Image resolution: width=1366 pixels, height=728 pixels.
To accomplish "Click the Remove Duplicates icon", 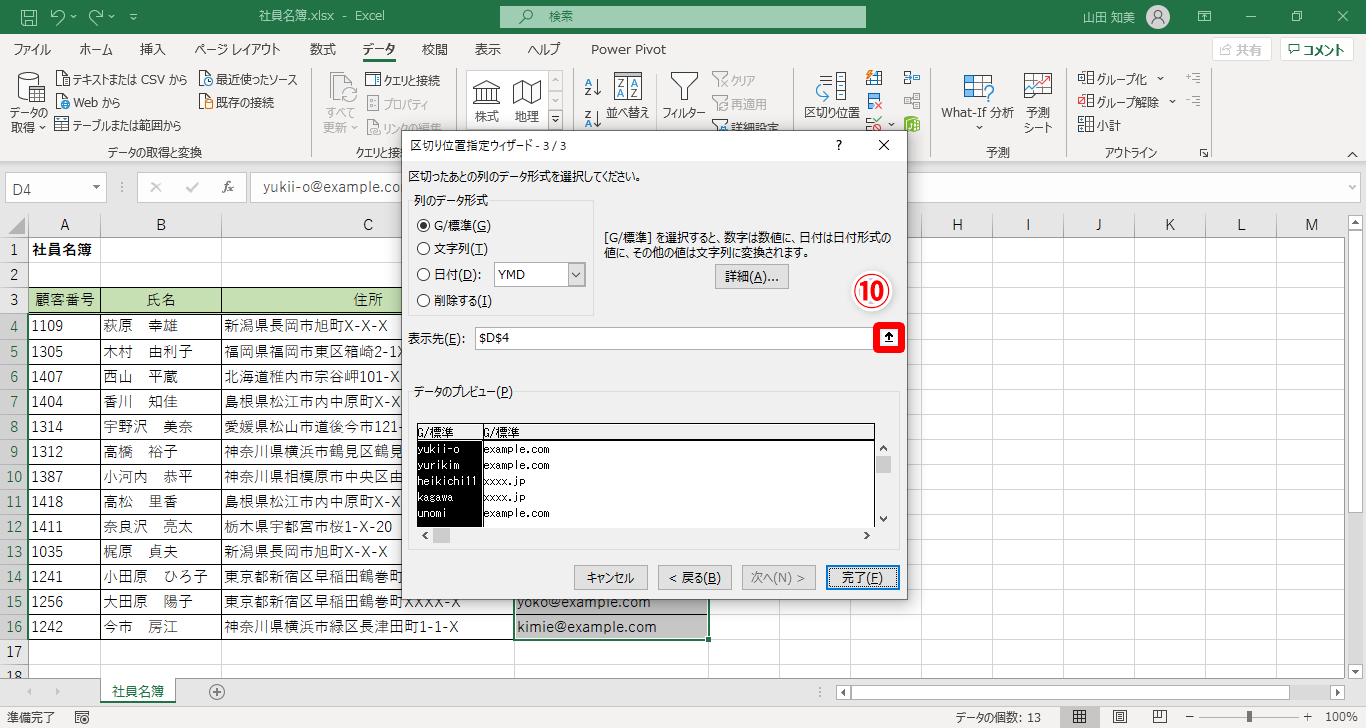I will coord(875,101).
